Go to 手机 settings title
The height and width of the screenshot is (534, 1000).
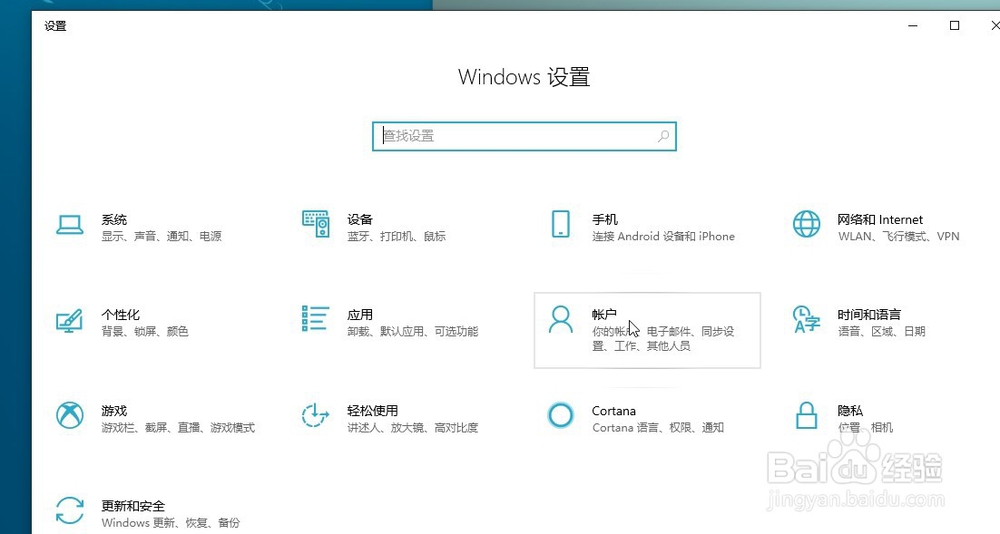click(x=605, y=219)
